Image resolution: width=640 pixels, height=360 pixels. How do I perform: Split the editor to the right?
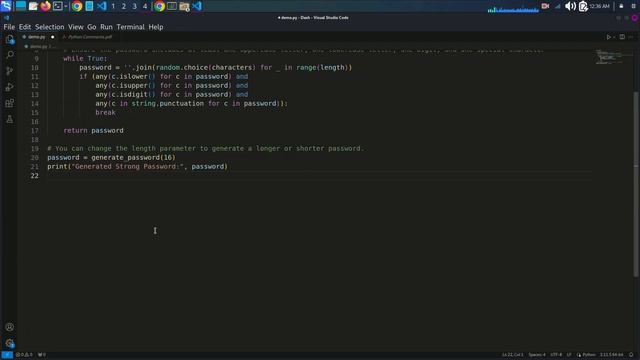point(622,37)
